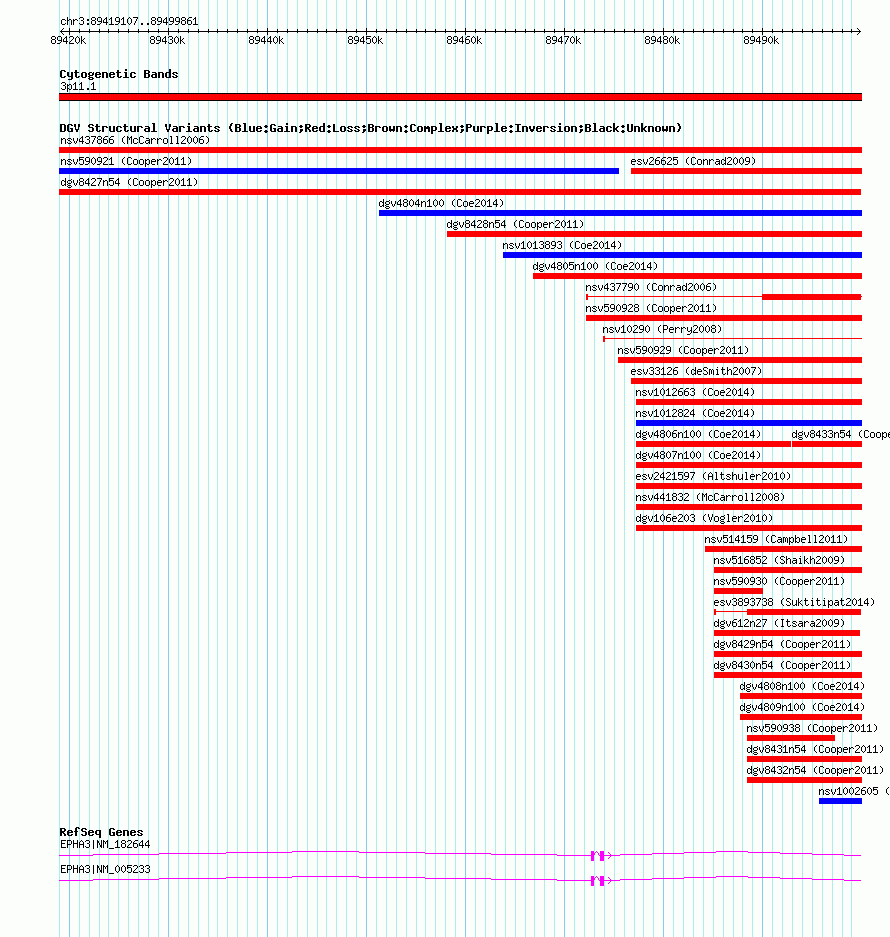Screen dimensions: 890x937
Task: Click the blue nsv590921 gain bar
Action: [x=339, y=171]
